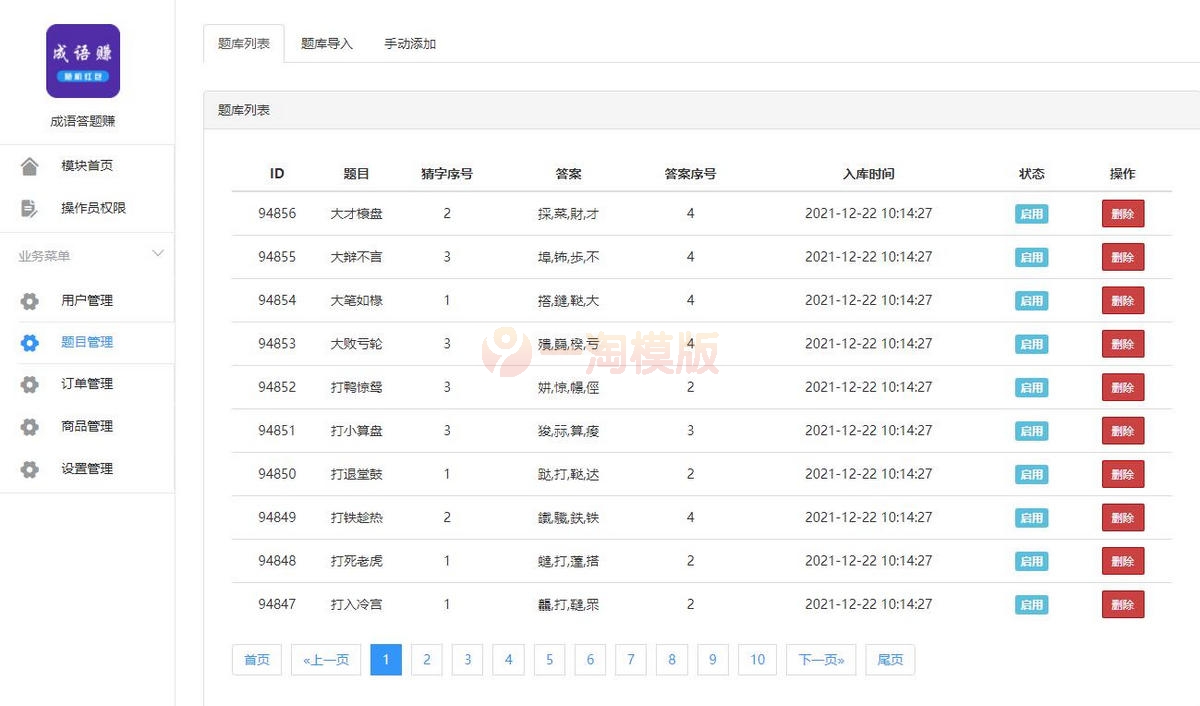1200x706 pixels.
Task: Go to page 5 in pagination
Action: pyautogui.click(x=549, y=659)
